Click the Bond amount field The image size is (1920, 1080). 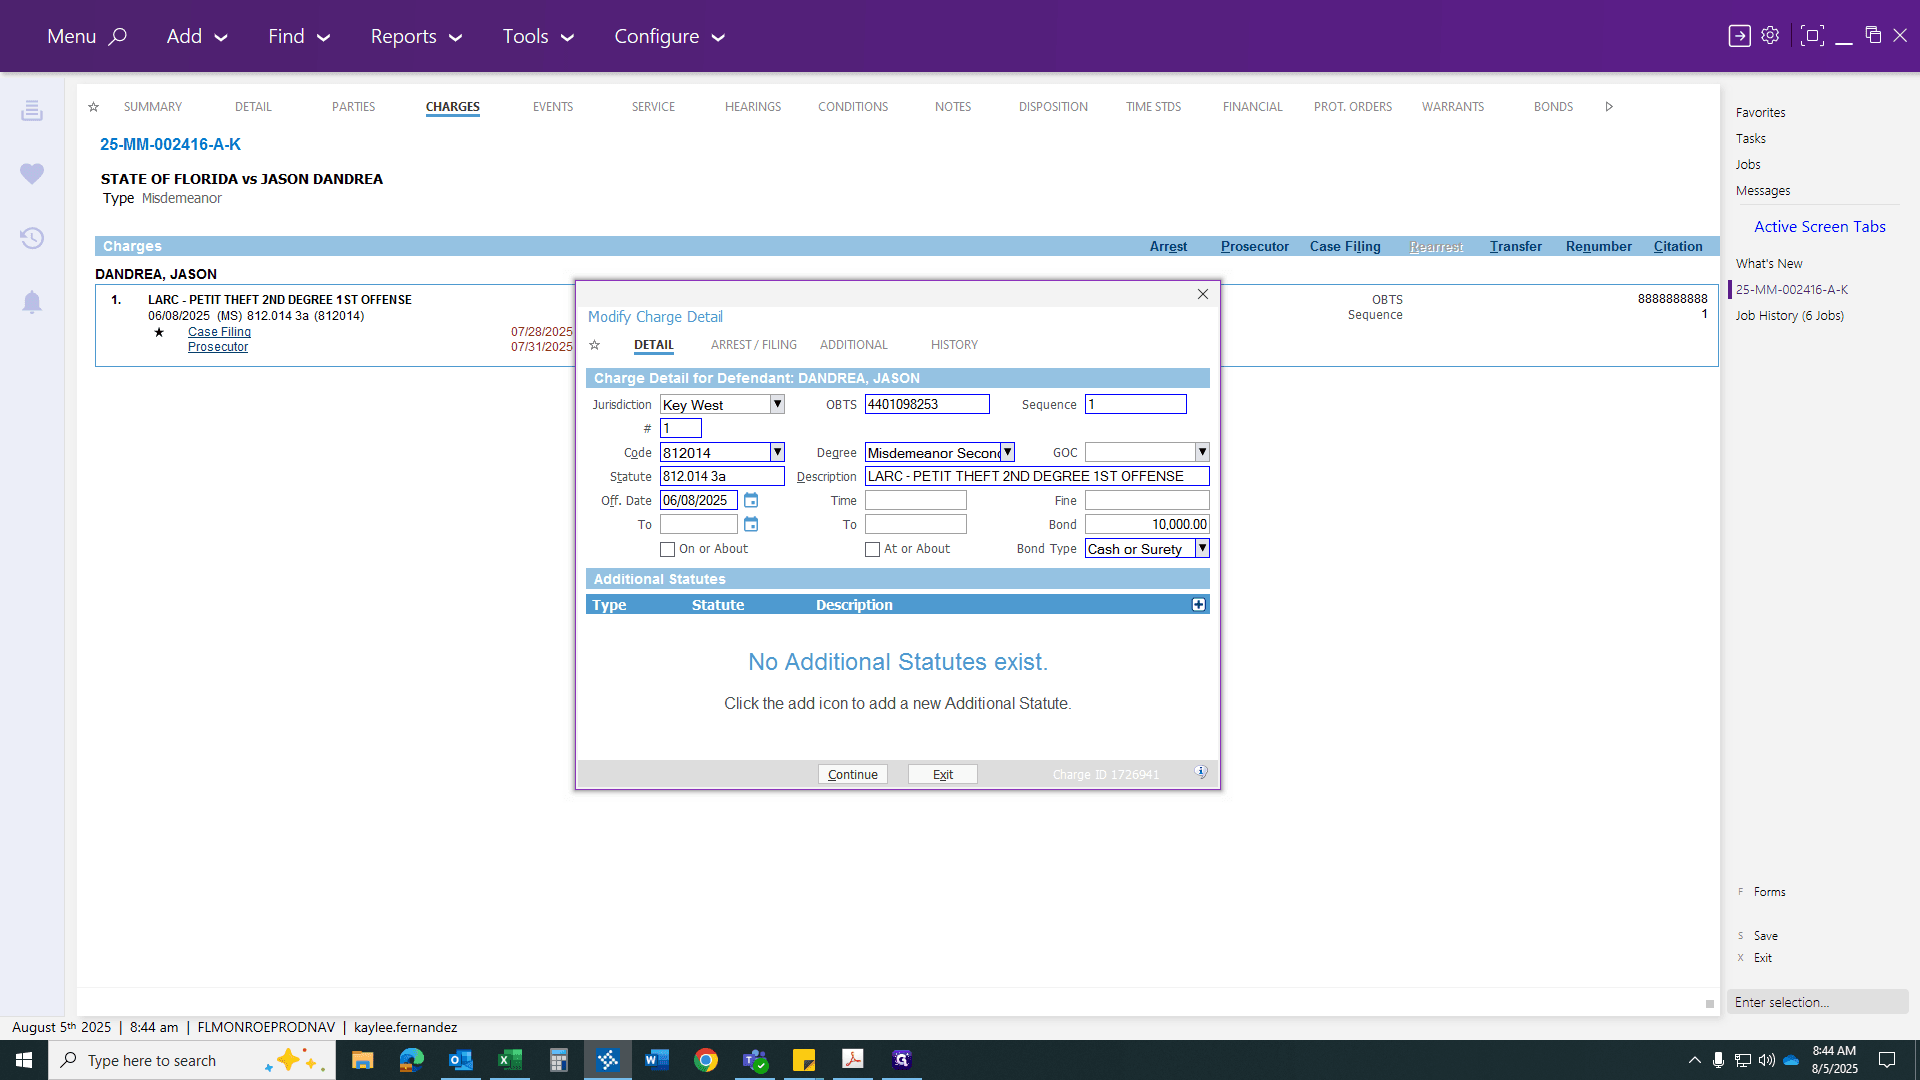click(x=1147, y=524)
